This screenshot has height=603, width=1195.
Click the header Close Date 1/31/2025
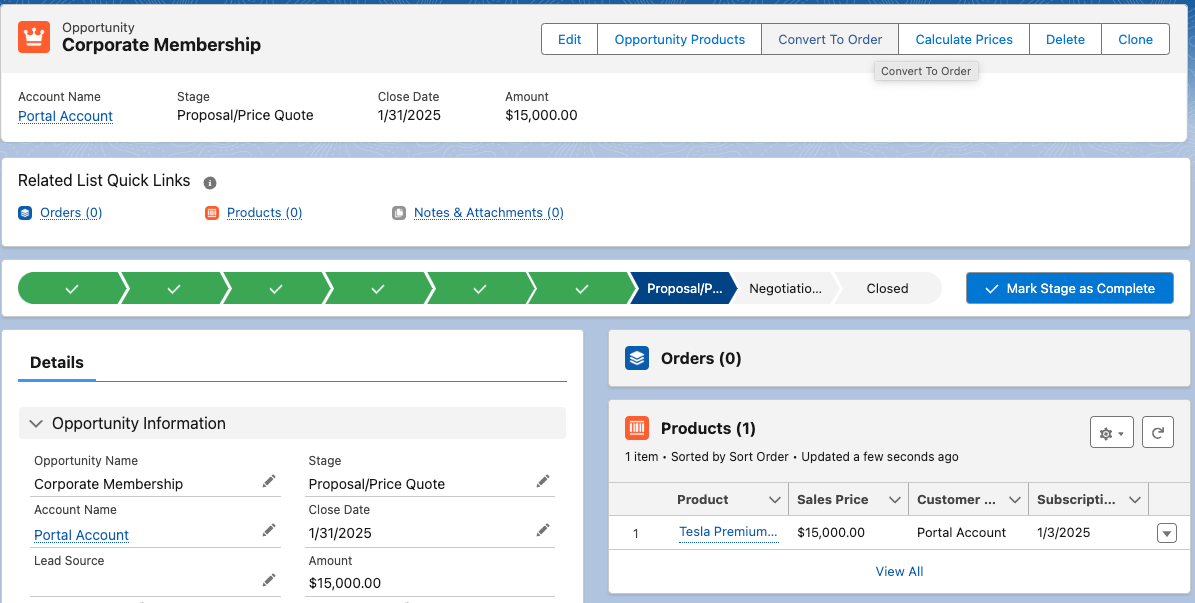tap(409, 115)
